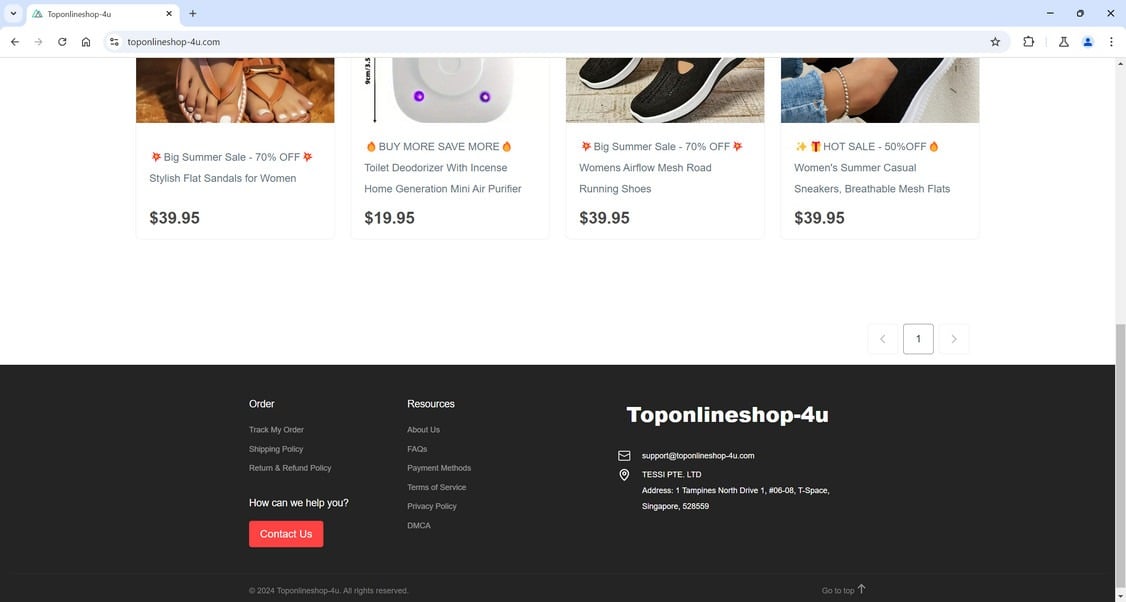Go to next page chevron in pagination
The height and width of the screenshot is (602, 1126).
tap(954, 339)
